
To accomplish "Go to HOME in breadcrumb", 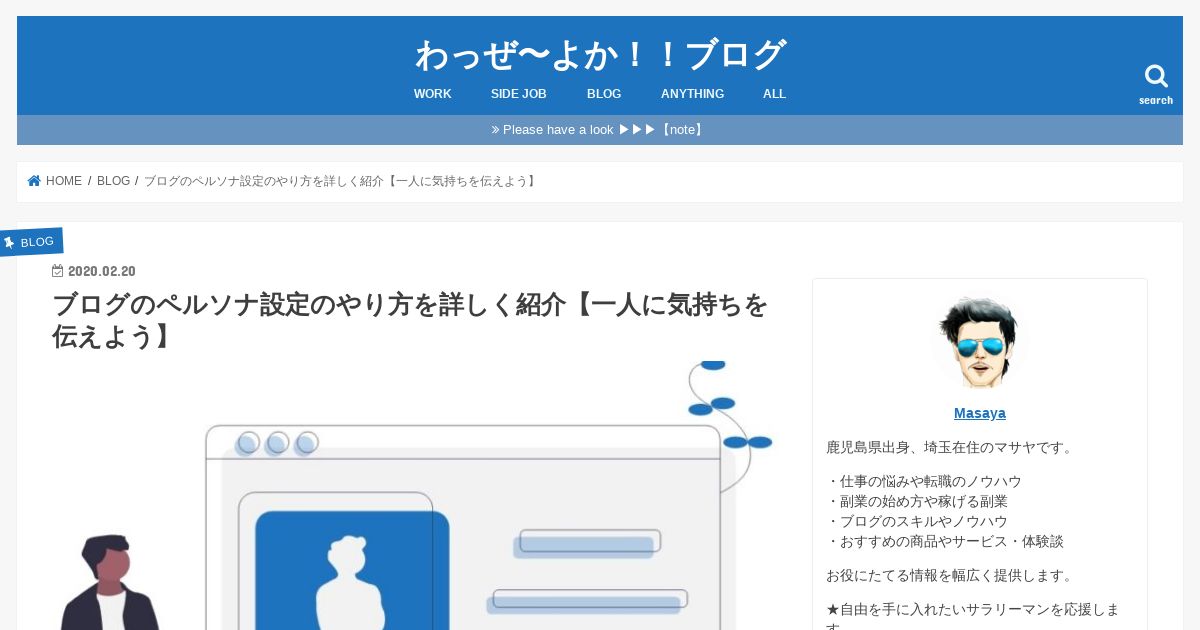I will coord(64,181).
